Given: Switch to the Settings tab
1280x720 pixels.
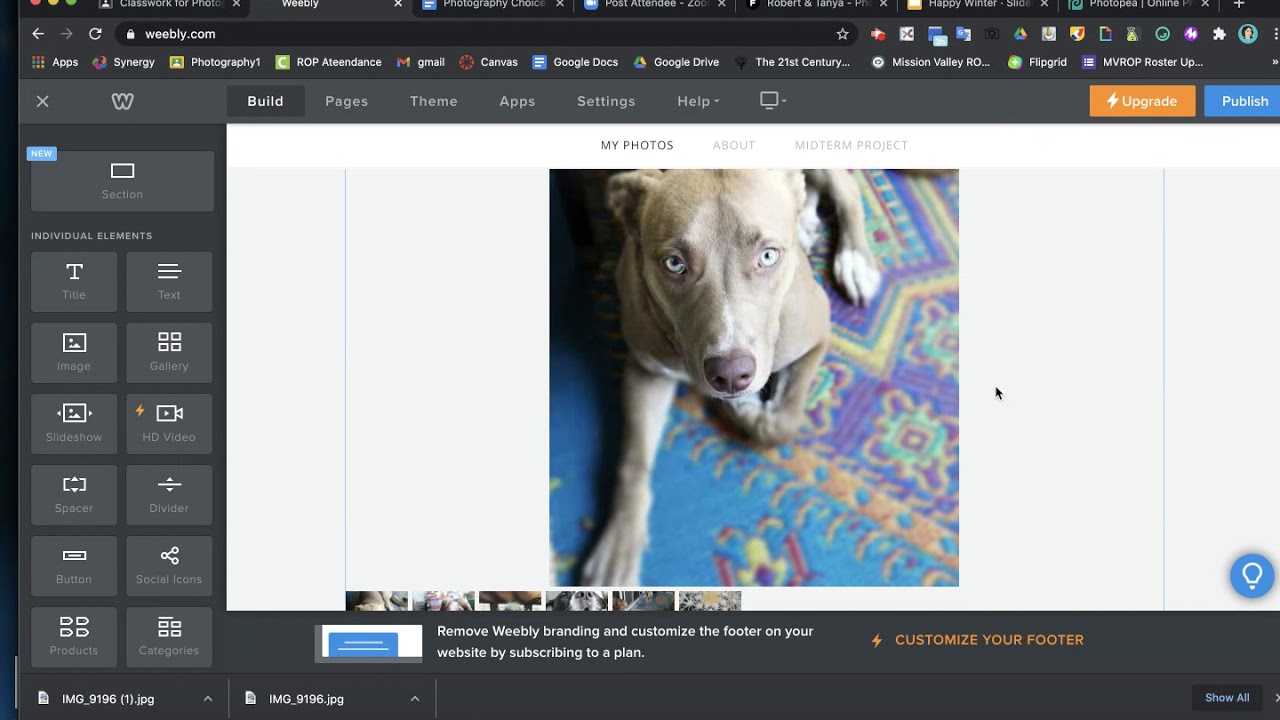Looking at the screenshot, I should [x=606, y=101].
